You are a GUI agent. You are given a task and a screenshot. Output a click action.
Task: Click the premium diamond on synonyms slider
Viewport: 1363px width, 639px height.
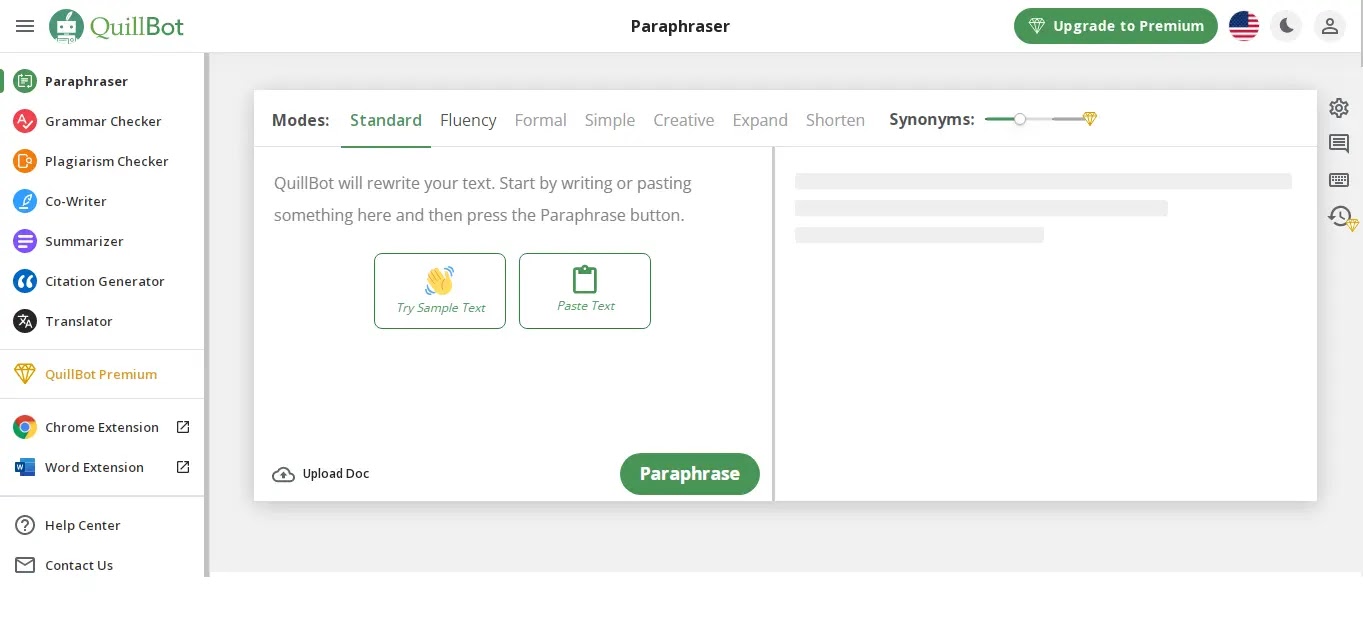tap(1090, 119)
